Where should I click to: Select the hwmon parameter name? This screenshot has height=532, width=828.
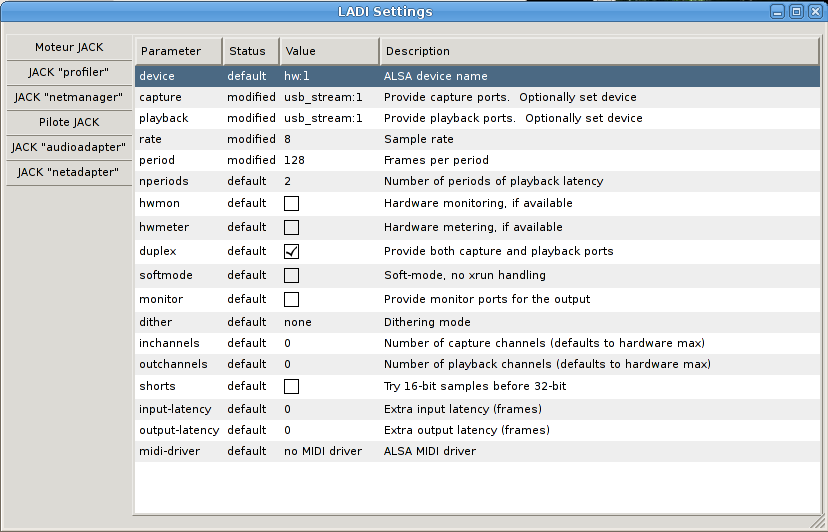(x=159, y=203)
